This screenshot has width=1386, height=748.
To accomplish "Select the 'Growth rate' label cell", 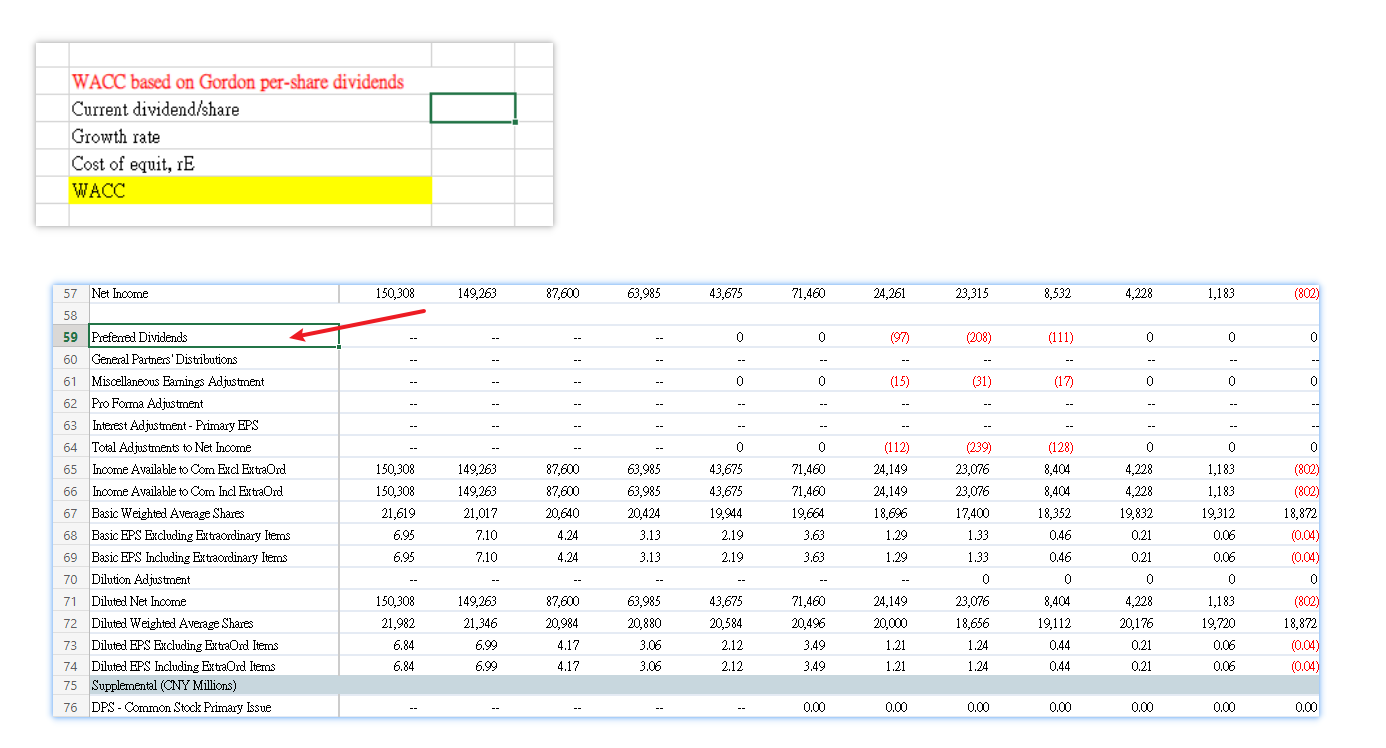I will click(250, 136).
